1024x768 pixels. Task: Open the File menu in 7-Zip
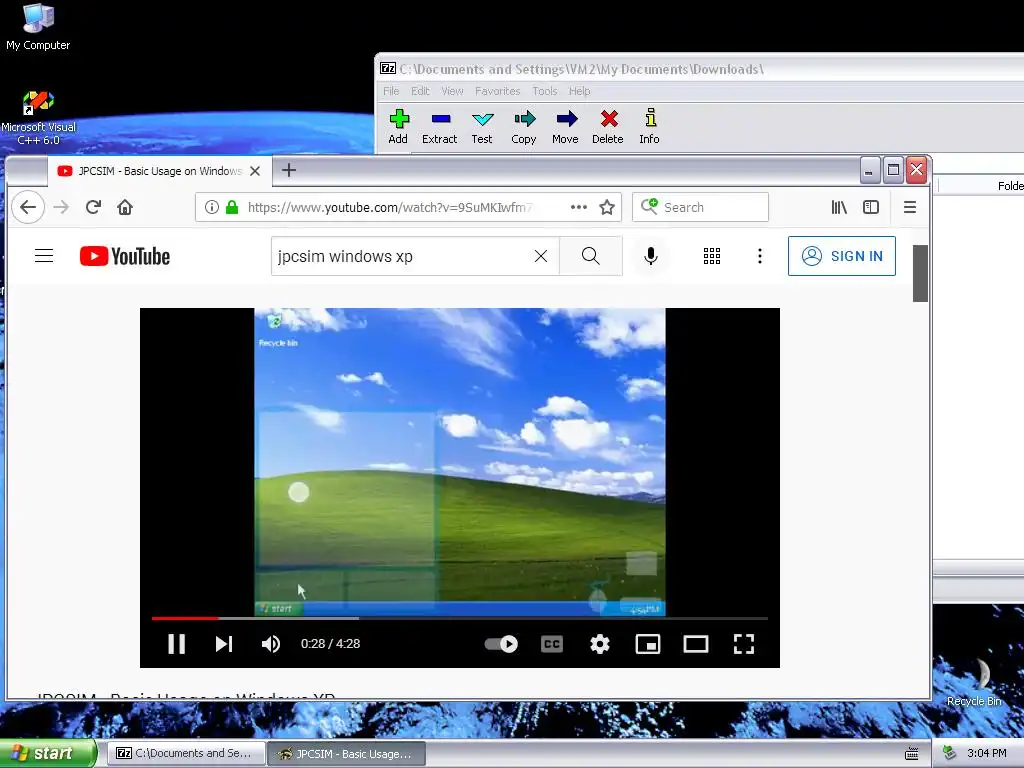391,91
